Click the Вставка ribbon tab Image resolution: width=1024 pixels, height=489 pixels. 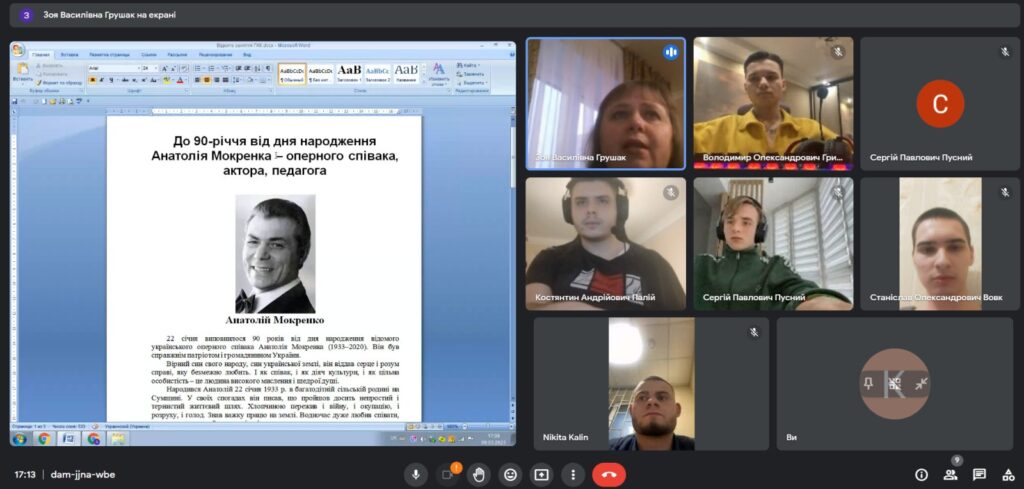coord(69,55)
